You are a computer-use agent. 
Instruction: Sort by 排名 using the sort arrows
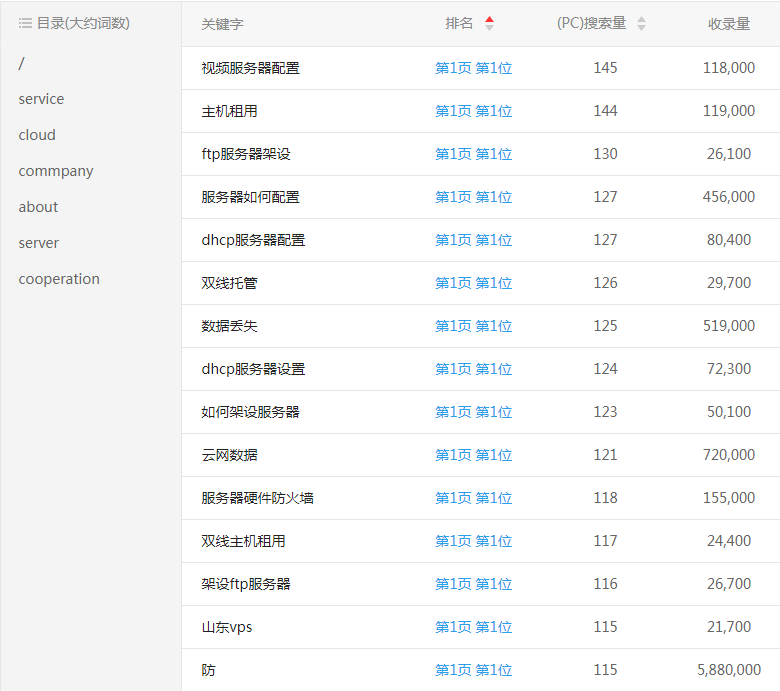[x=489, y=23]
